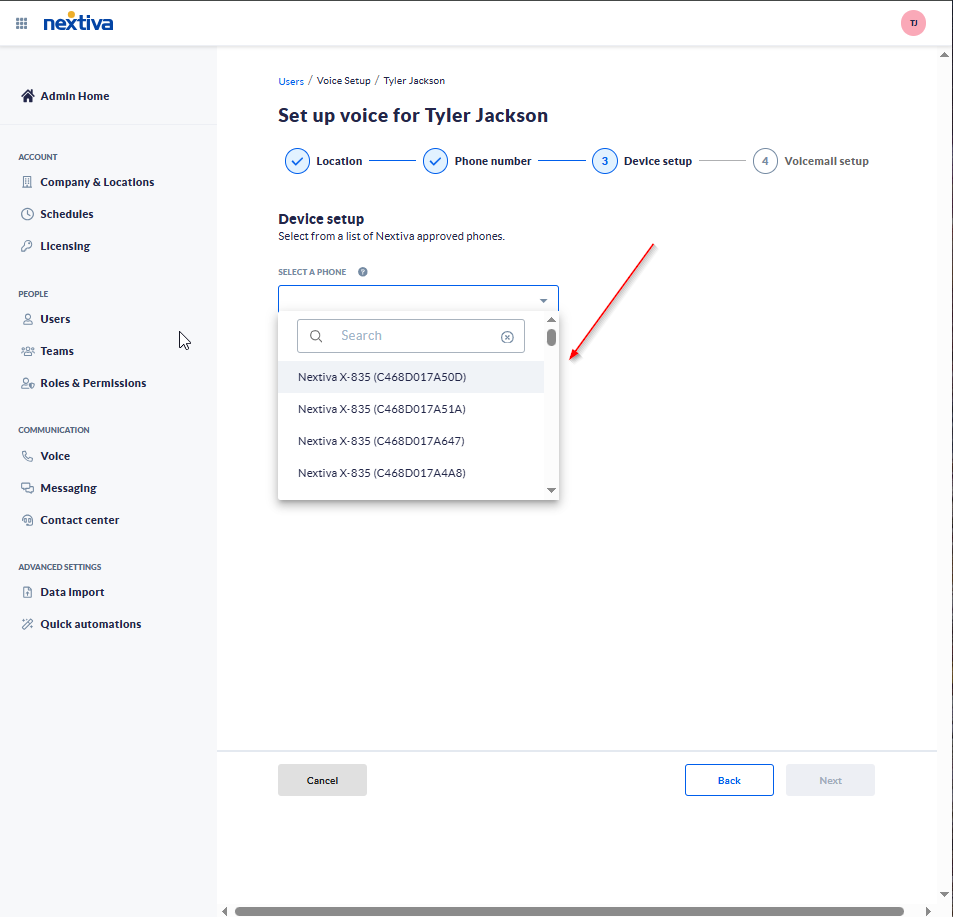Select Nextiva X-835 (C468D017A50D)
The height and width of the screenshot is (917, 953).
(411, 377)
